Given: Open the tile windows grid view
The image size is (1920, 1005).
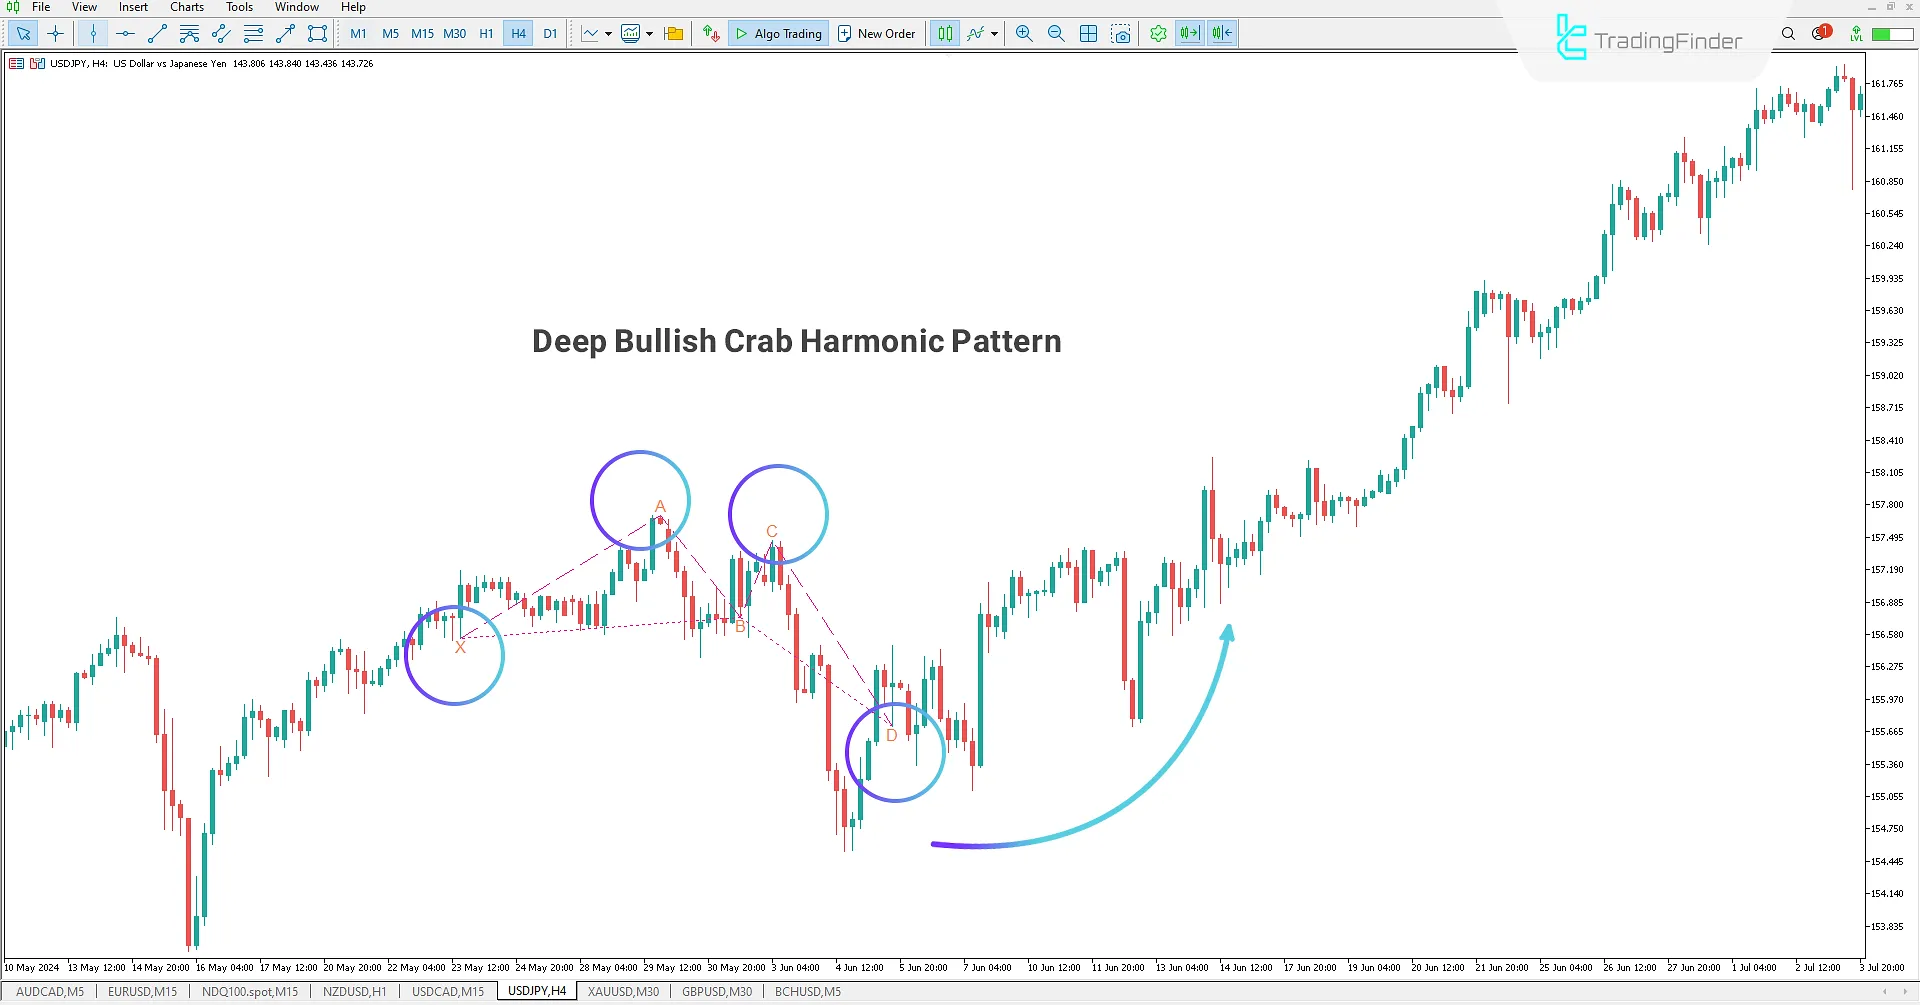Looking at the screenshot, I should pos(1088,33).
